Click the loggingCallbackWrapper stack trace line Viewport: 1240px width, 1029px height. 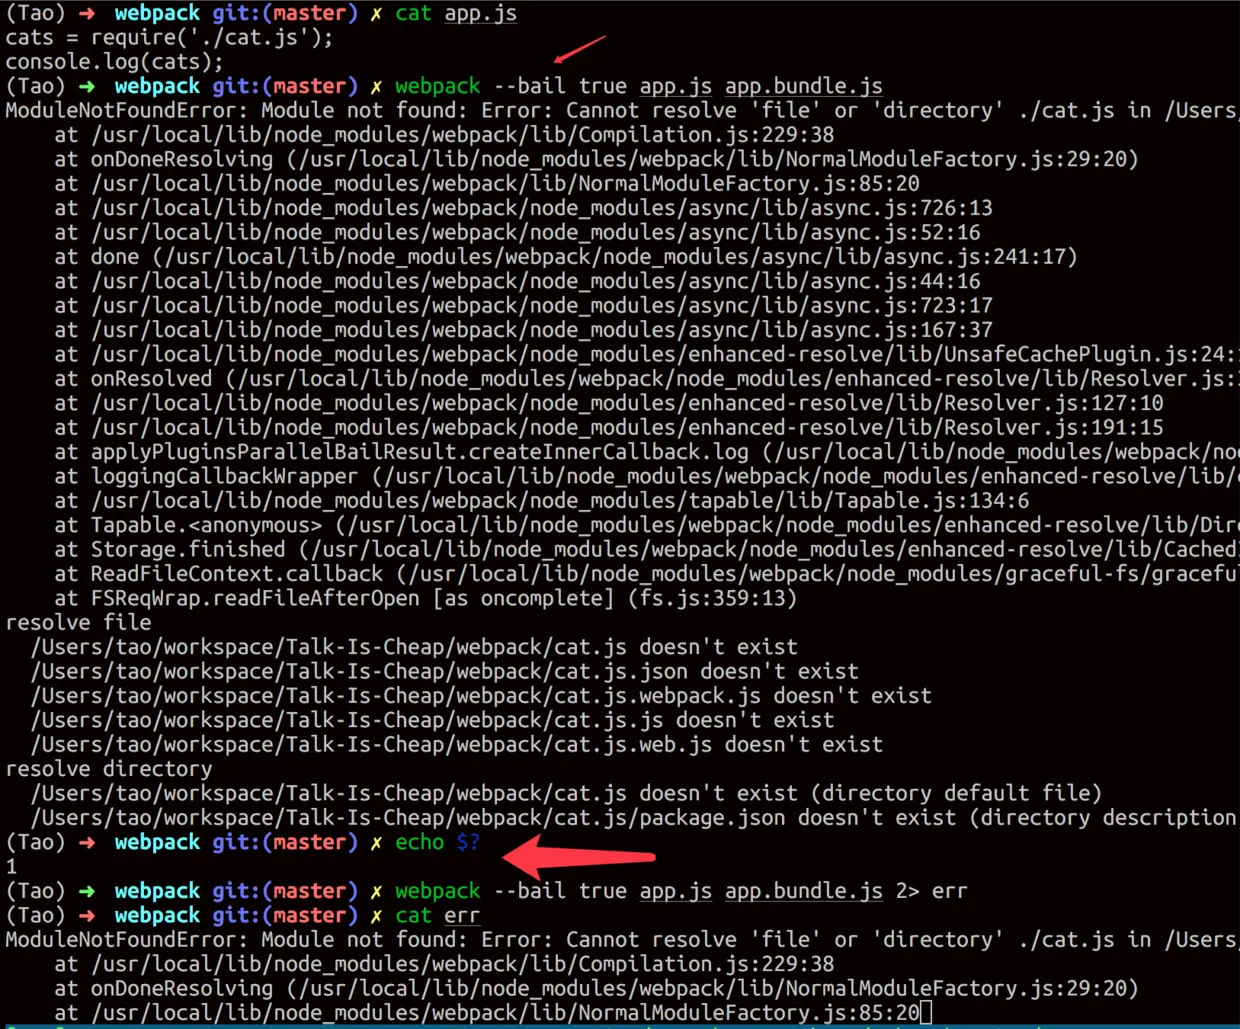(647, 476)
